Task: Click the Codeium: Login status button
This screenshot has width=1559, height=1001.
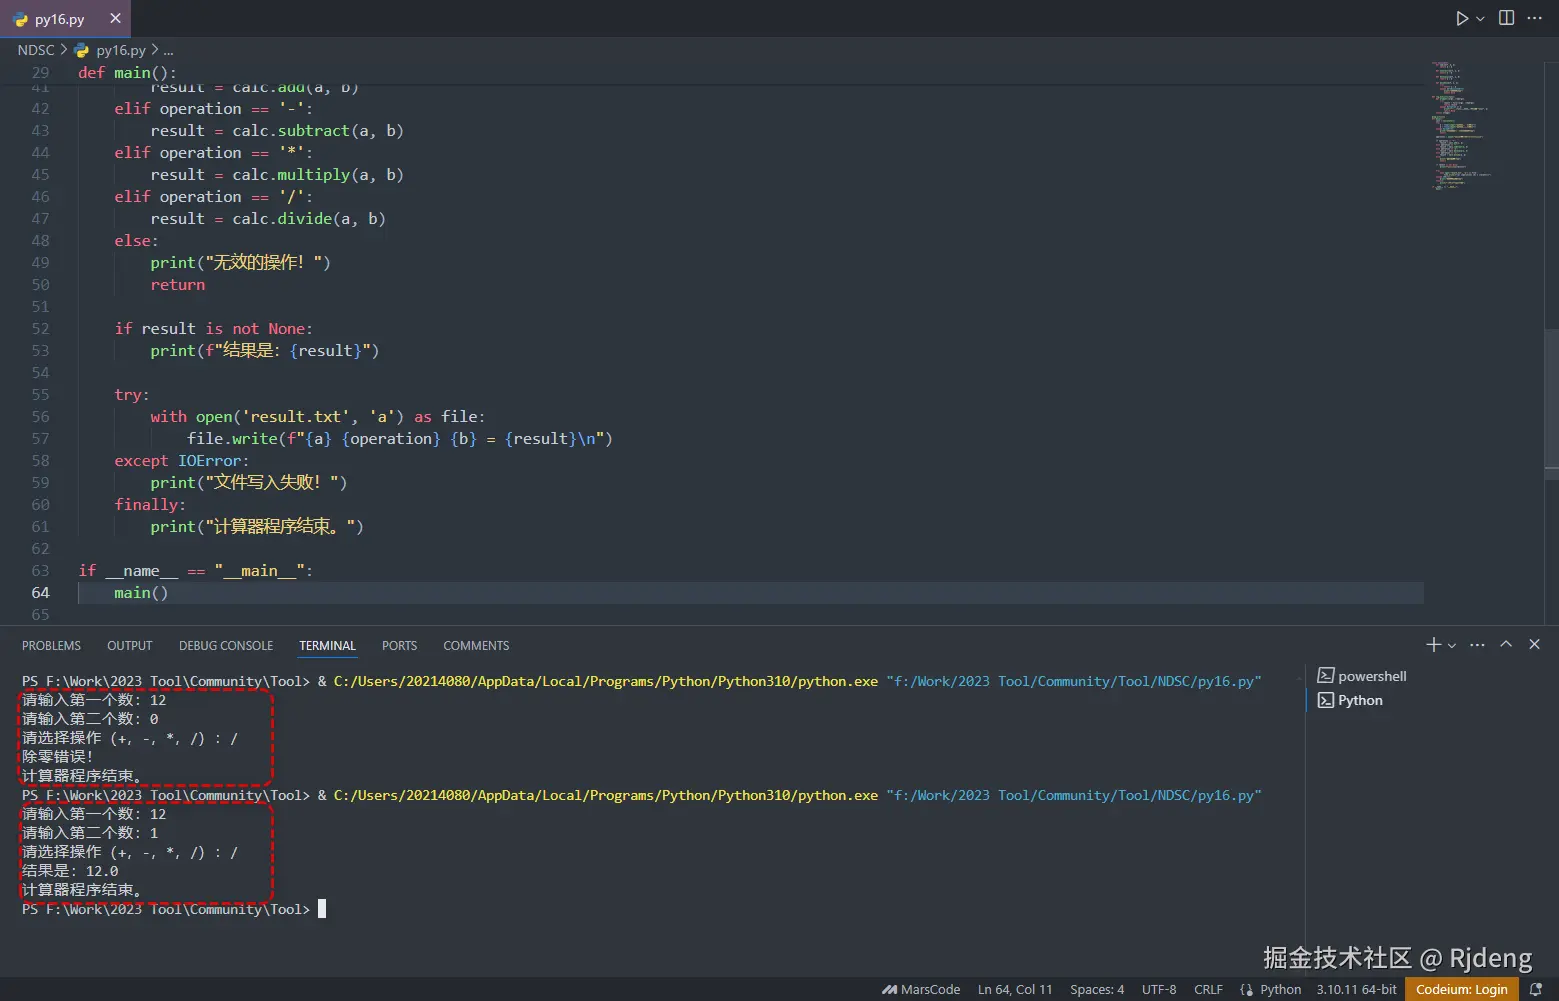Action: [1461, 989]
